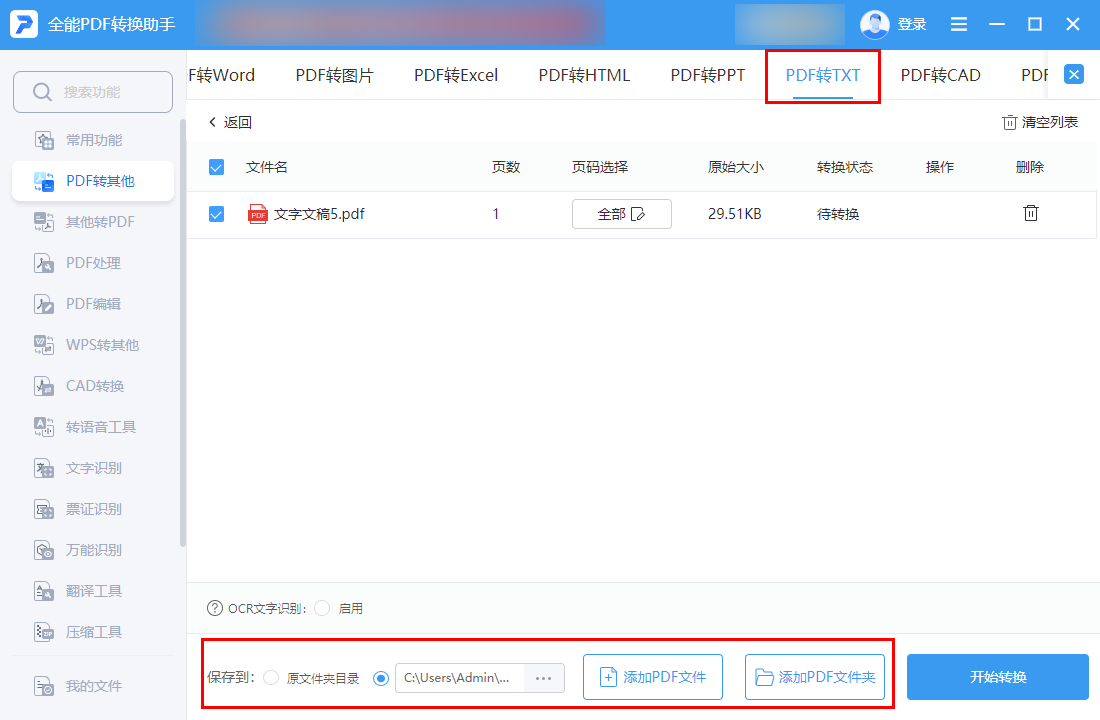Screen dimensions: 1100x720
Task: Add files using 添加PDF文件
Action: coord(652,677)
